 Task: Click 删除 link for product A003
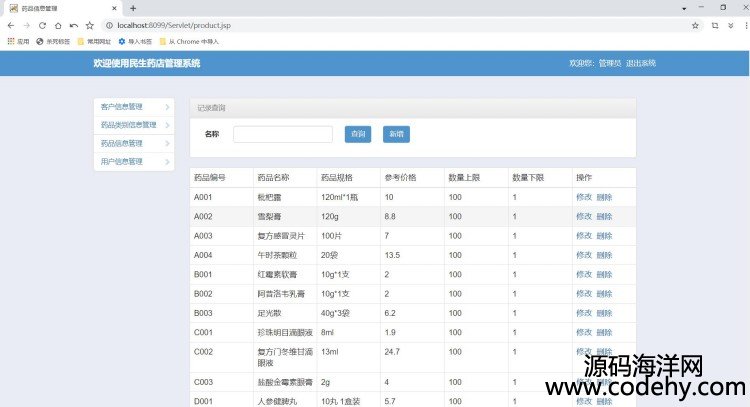pos(604,235)
